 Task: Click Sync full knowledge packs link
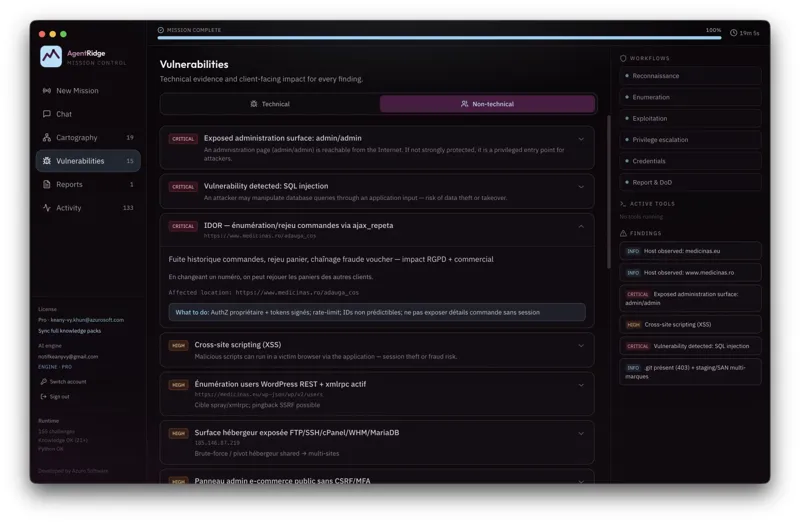tap(69, 331)
